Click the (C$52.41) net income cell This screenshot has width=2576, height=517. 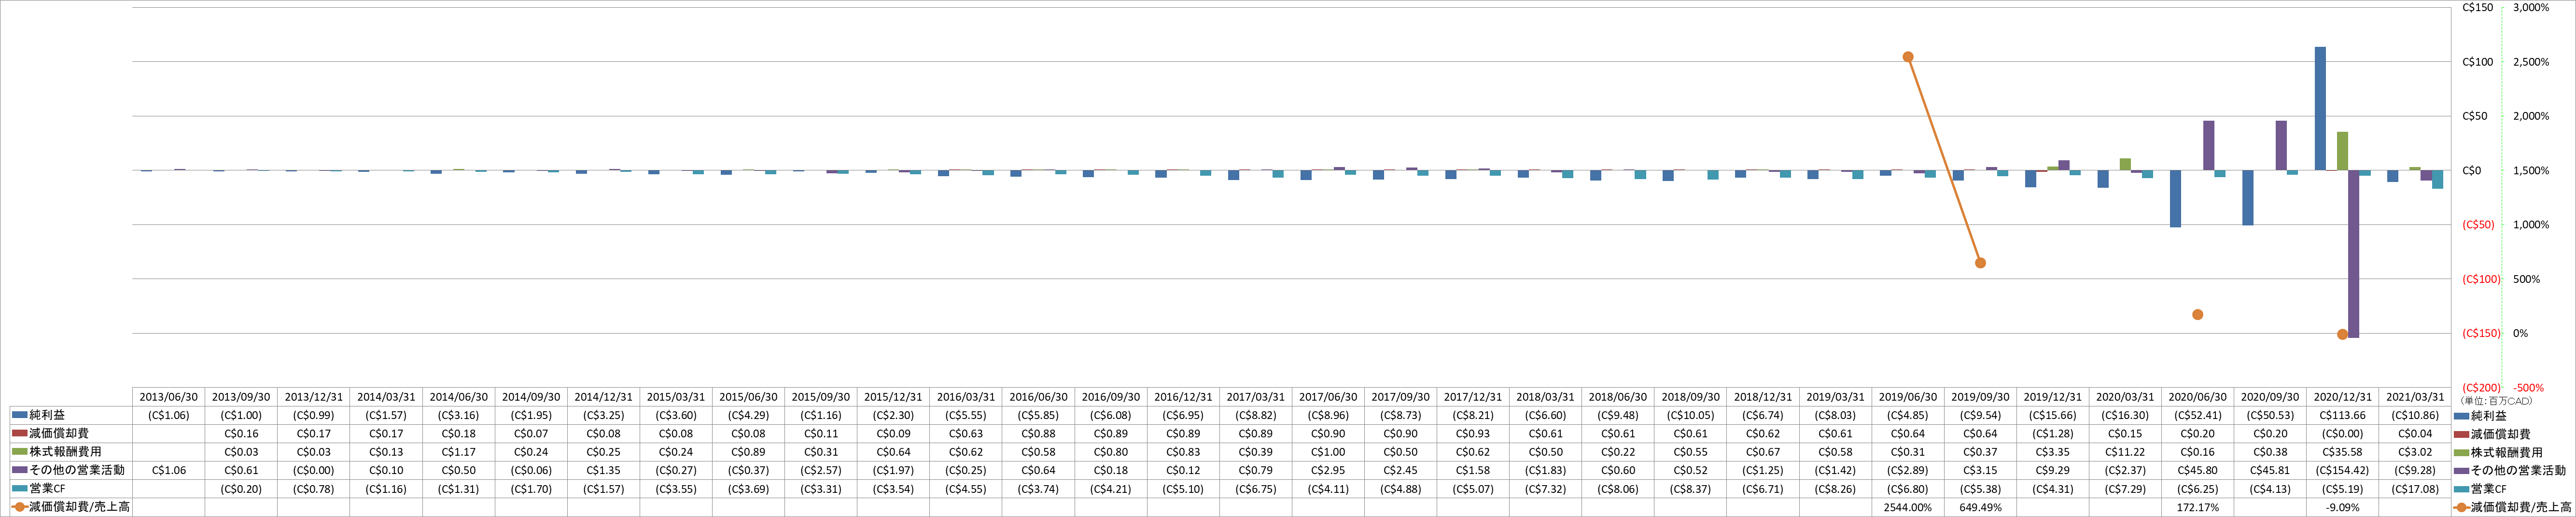coord(2198,415)
